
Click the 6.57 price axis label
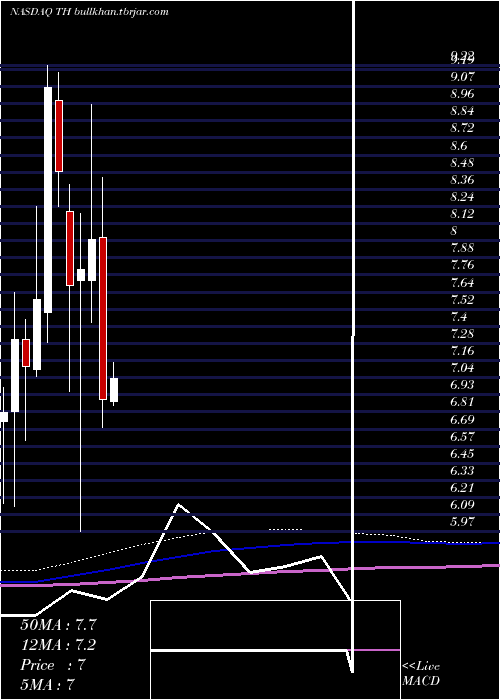(x=462, y=437)
